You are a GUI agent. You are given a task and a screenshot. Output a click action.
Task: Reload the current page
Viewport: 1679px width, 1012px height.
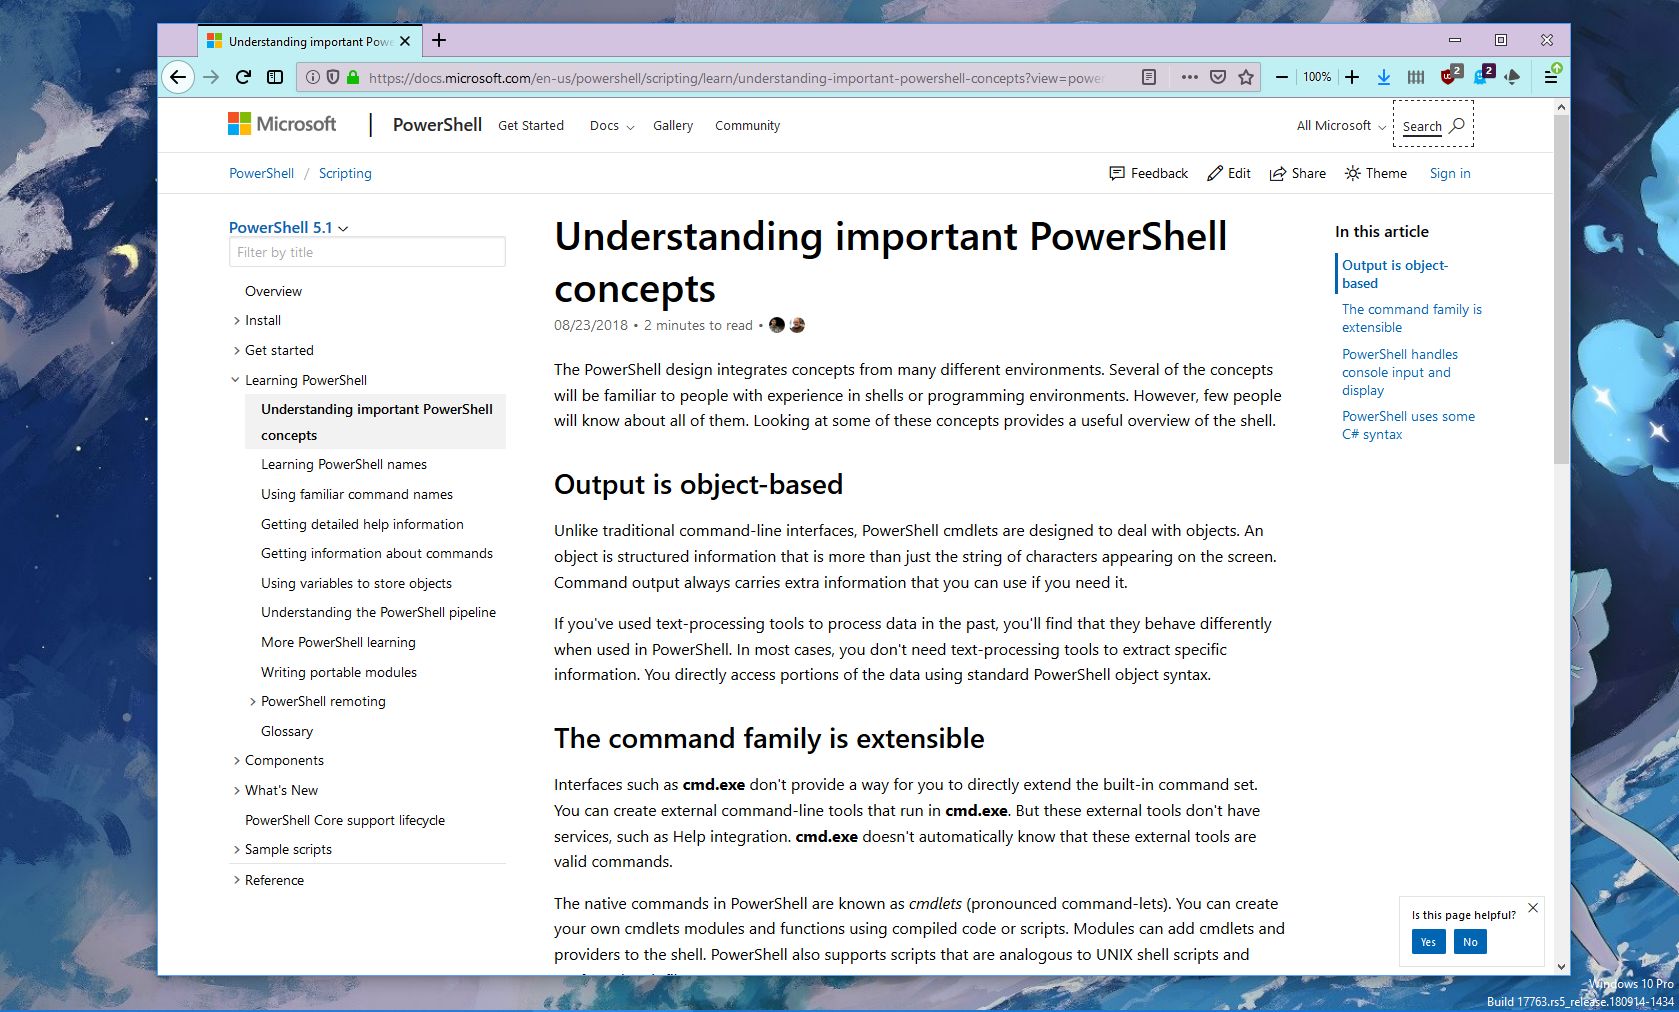tap(243, 77)
